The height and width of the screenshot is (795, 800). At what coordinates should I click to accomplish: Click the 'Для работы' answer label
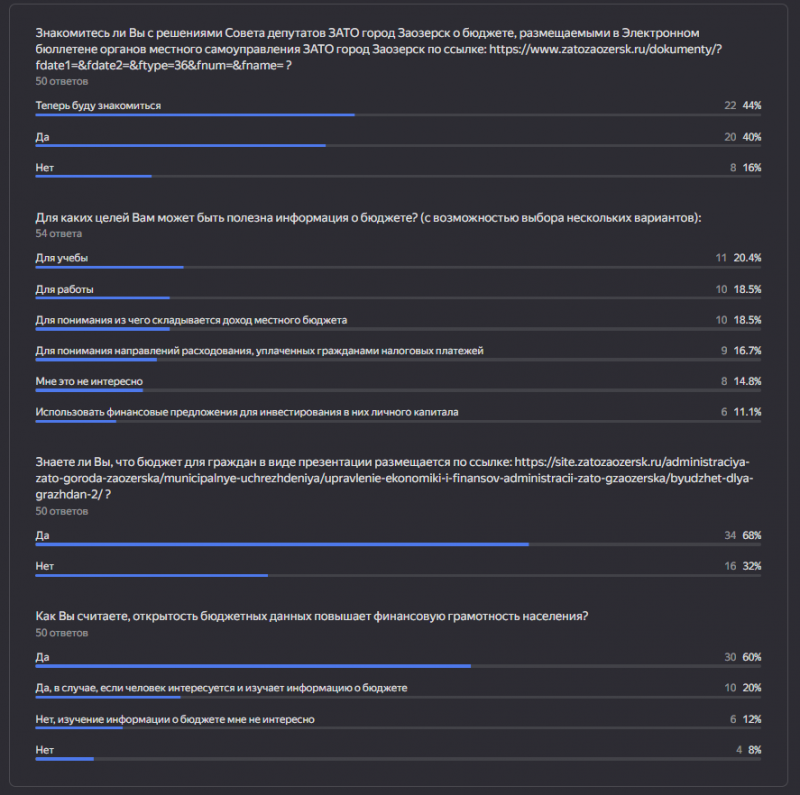(x=65, y=289)
